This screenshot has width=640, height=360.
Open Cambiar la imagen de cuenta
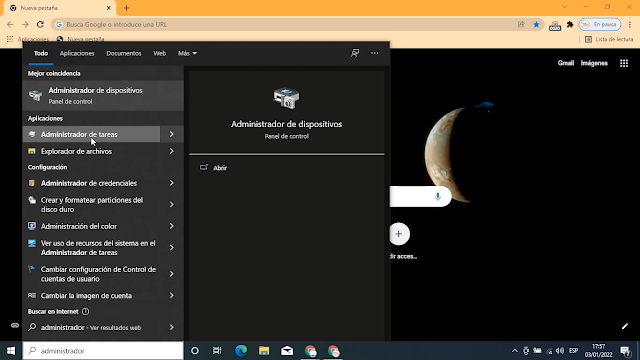91,296
